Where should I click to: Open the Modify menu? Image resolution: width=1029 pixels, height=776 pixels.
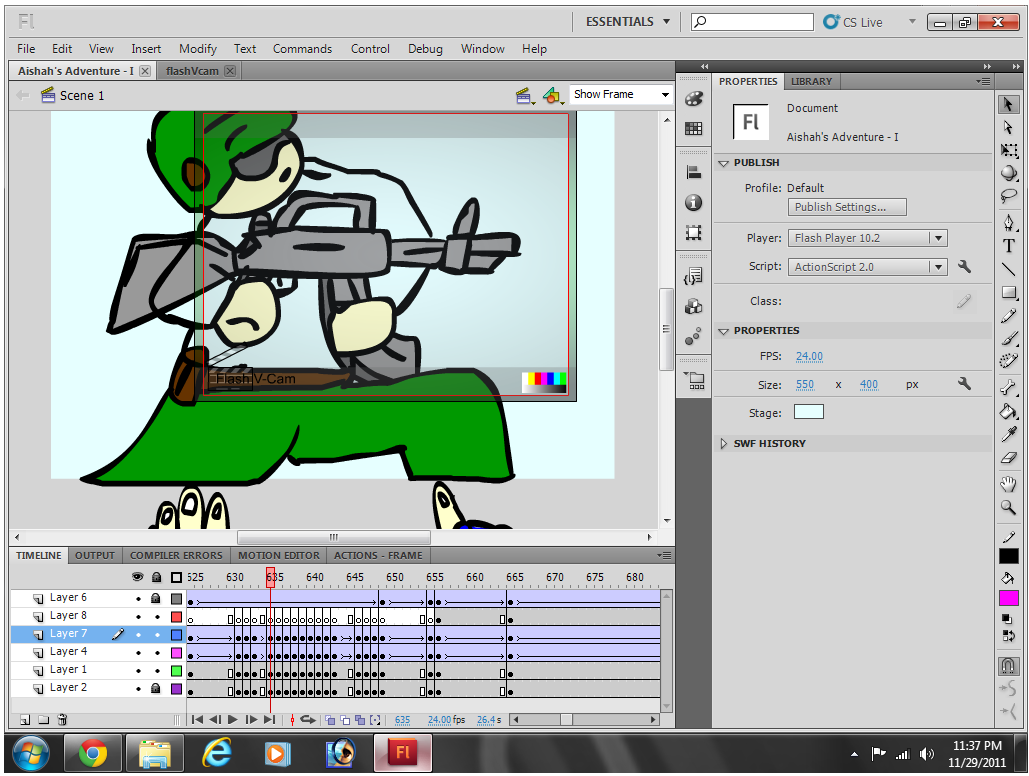(x=198, y=49)
